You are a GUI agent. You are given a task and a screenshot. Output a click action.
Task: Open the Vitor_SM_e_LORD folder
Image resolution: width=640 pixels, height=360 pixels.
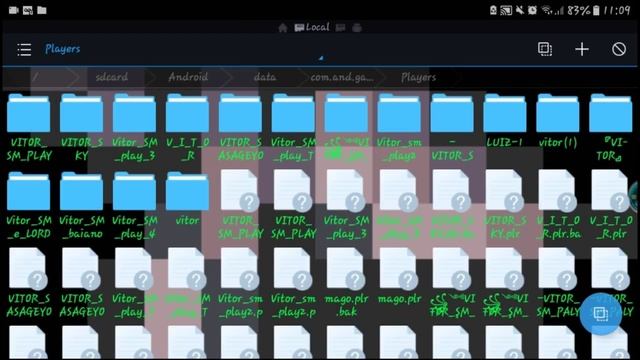tap(29, 205)
